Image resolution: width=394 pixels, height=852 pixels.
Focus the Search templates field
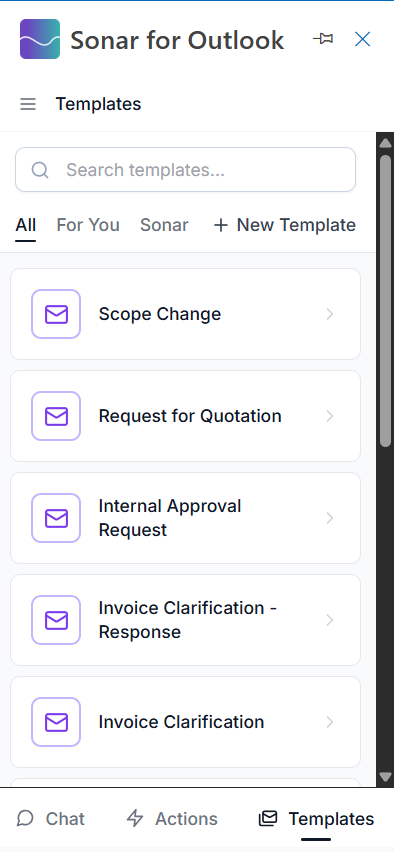185,170
